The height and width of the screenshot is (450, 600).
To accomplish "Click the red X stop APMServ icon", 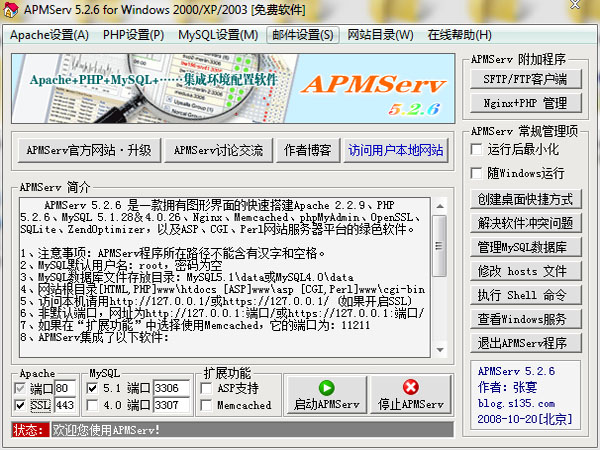I will tap(411, 387).
